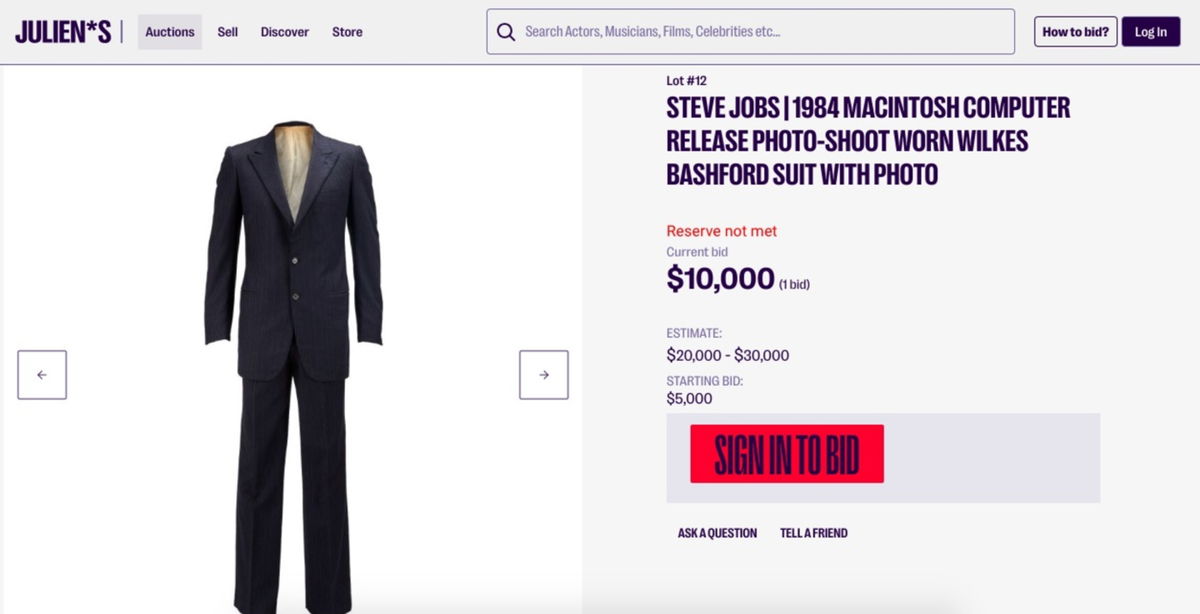Select the Steve Jobs suit lot title
This screenshot has width=1200, height=614.
[x=866, y=140]
